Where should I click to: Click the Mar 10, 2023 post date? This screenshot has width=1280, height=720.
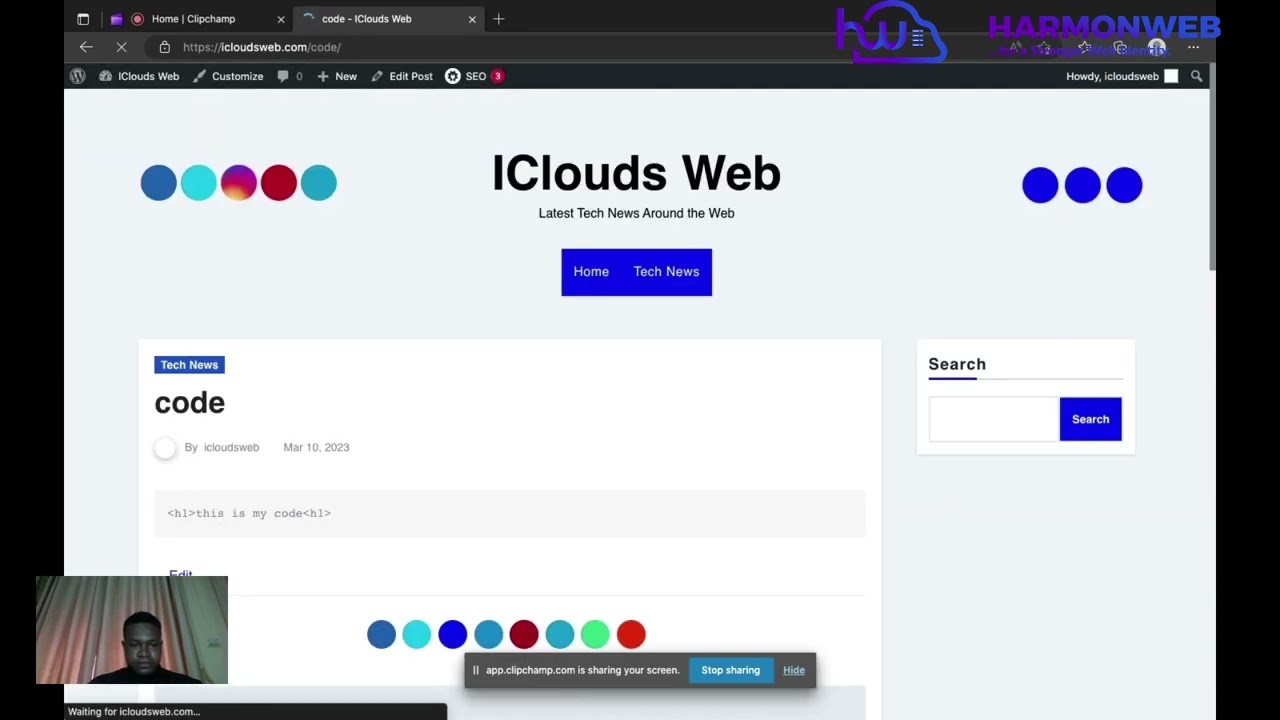tap(316, 447)
